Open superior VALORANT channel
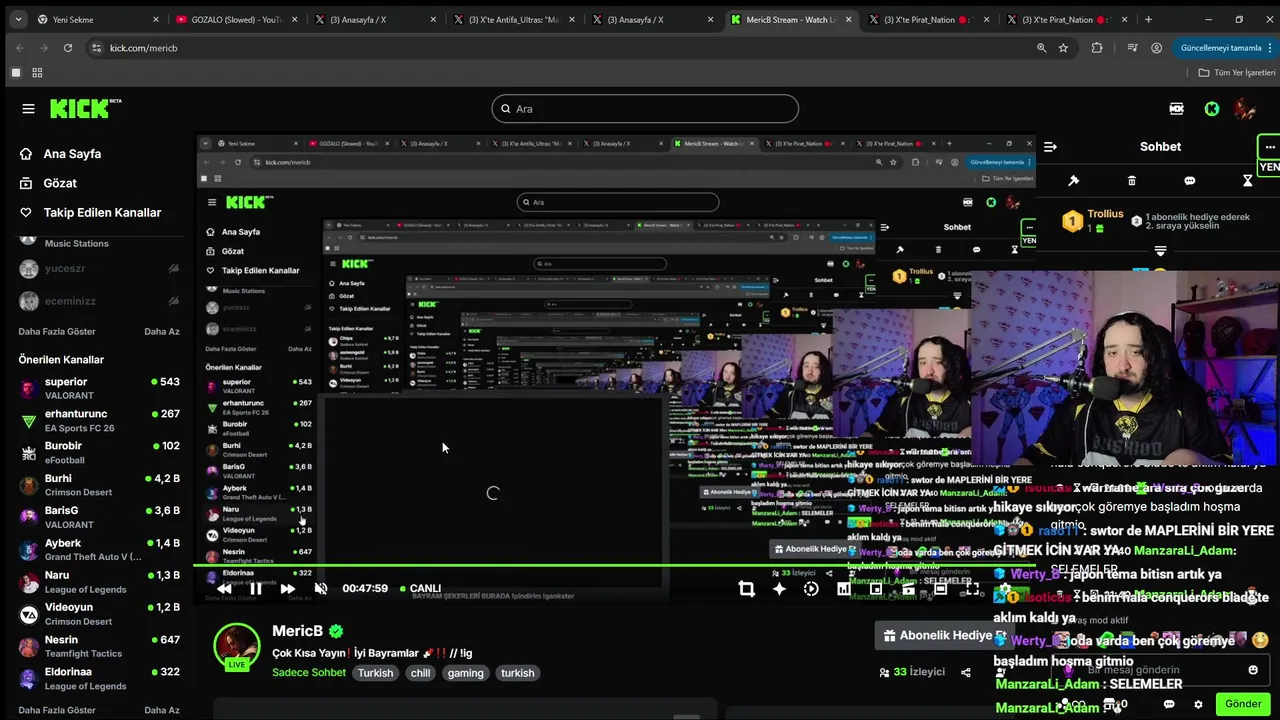Screen dimensions: 1280x720 pos(99,388)
